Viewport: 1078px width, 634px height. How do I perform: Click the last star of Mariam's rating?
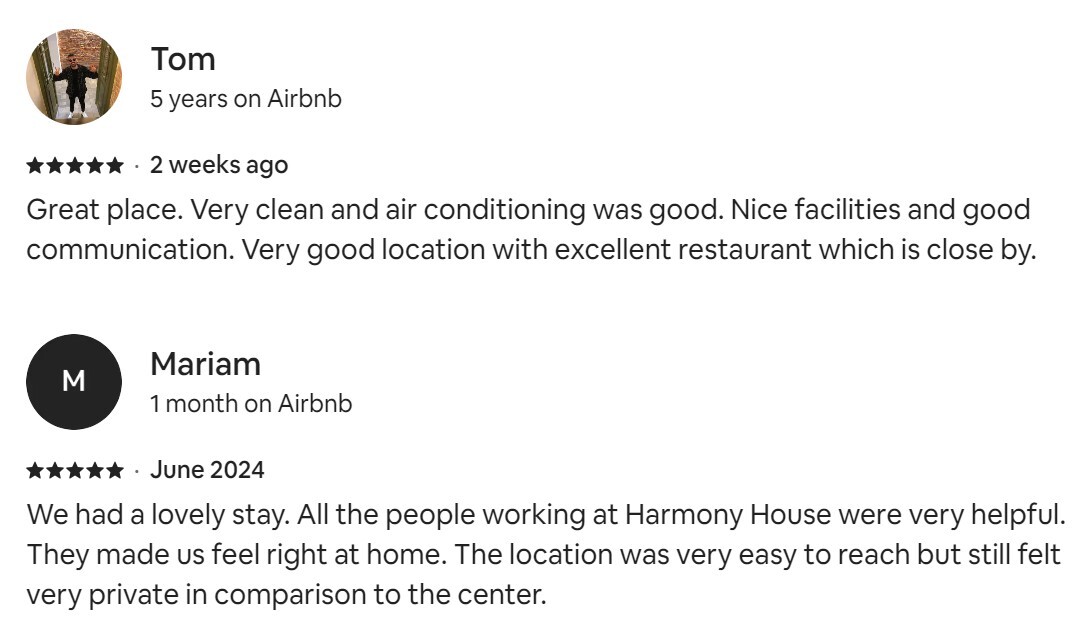point(115,470)
